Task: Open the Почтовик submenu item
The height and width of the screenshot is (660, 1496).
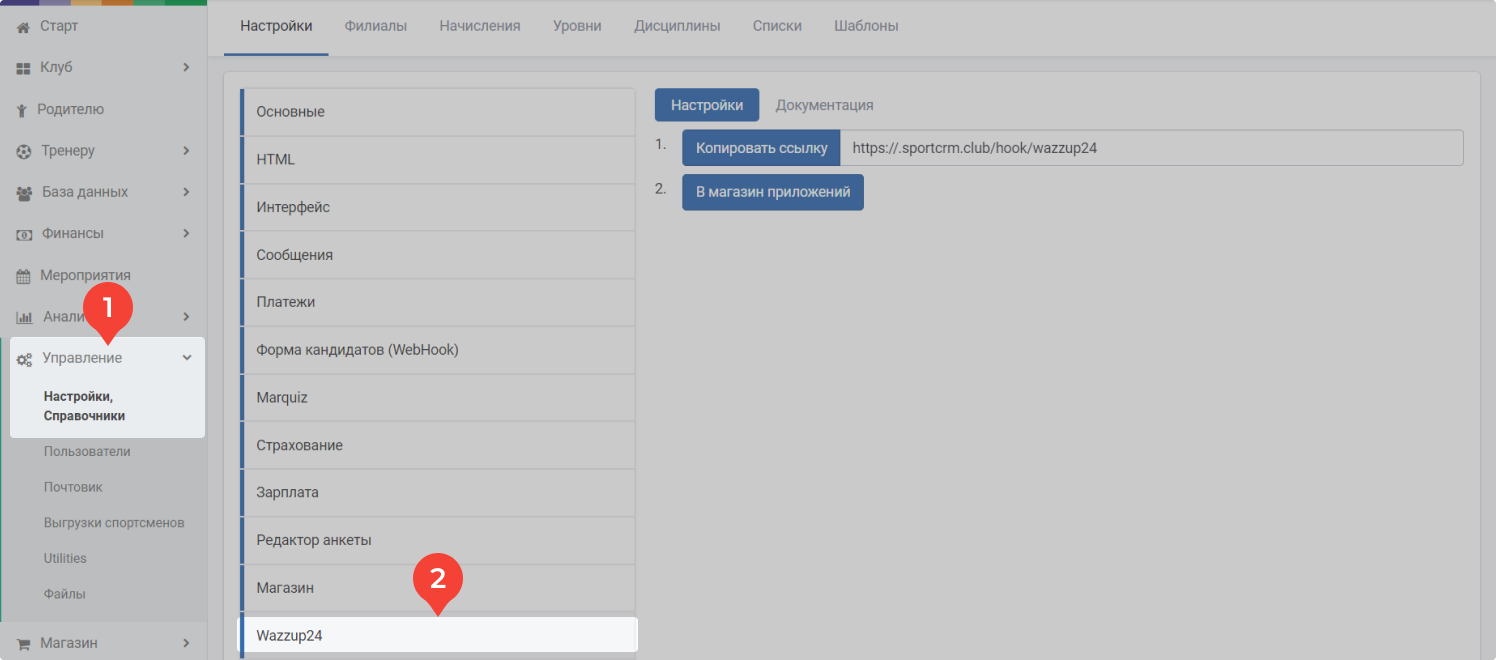Action: coord(73,487)
